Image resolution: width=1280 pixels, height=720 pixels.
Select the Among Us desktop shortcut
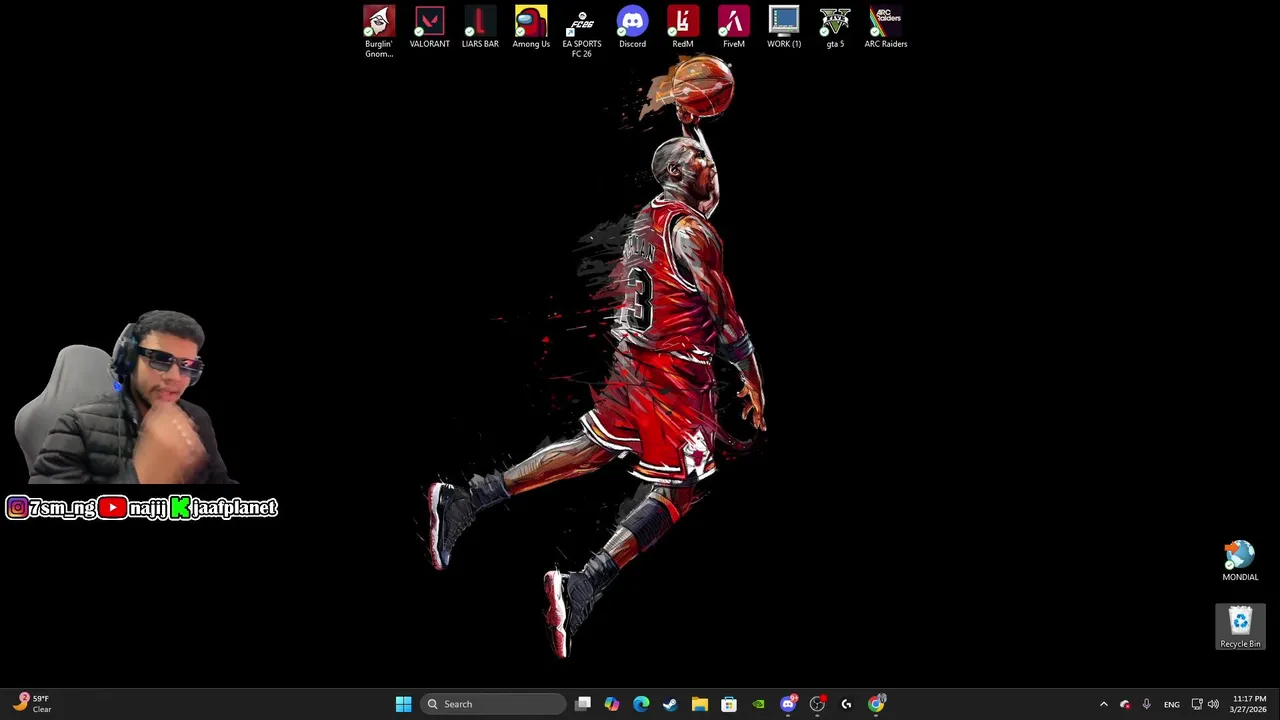tap(531, 27)
